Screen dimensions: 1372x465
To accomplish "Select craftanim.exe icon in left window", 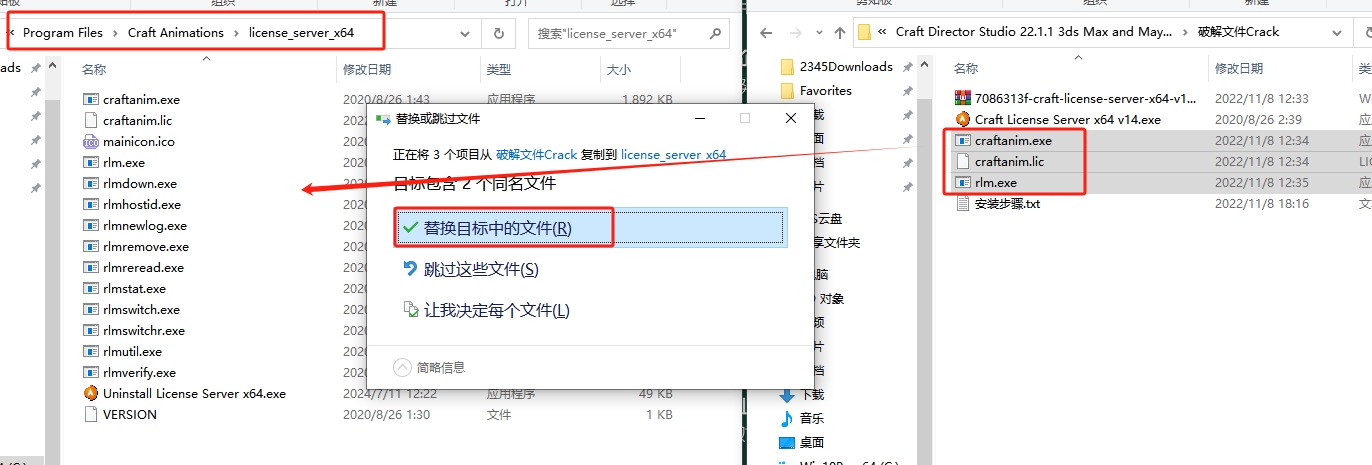I will pyautogui.click(x=91, y=99).
